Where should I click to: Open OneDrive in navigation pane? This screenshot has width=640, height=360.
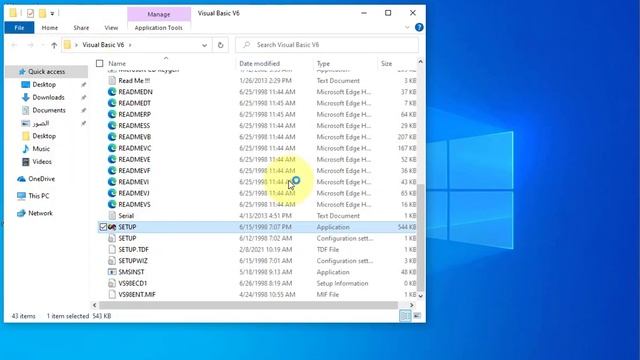click(x=41, y=179)
